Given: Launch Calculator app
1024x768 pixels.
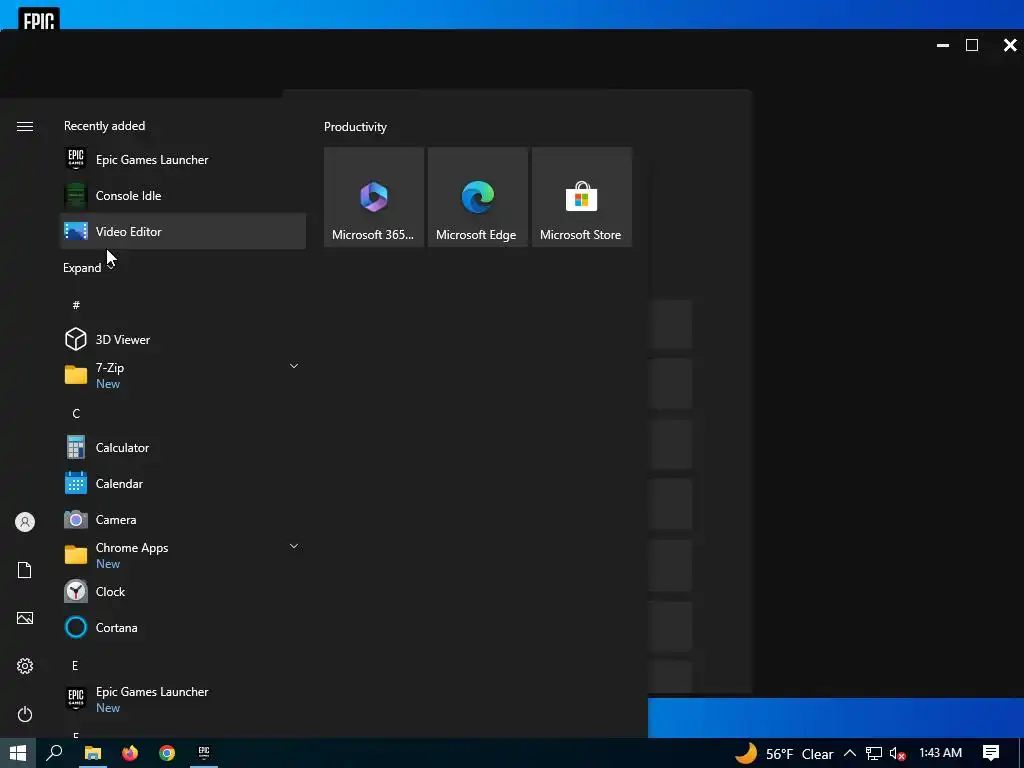Looking at the screenshot, I should (x=183, y=447).
